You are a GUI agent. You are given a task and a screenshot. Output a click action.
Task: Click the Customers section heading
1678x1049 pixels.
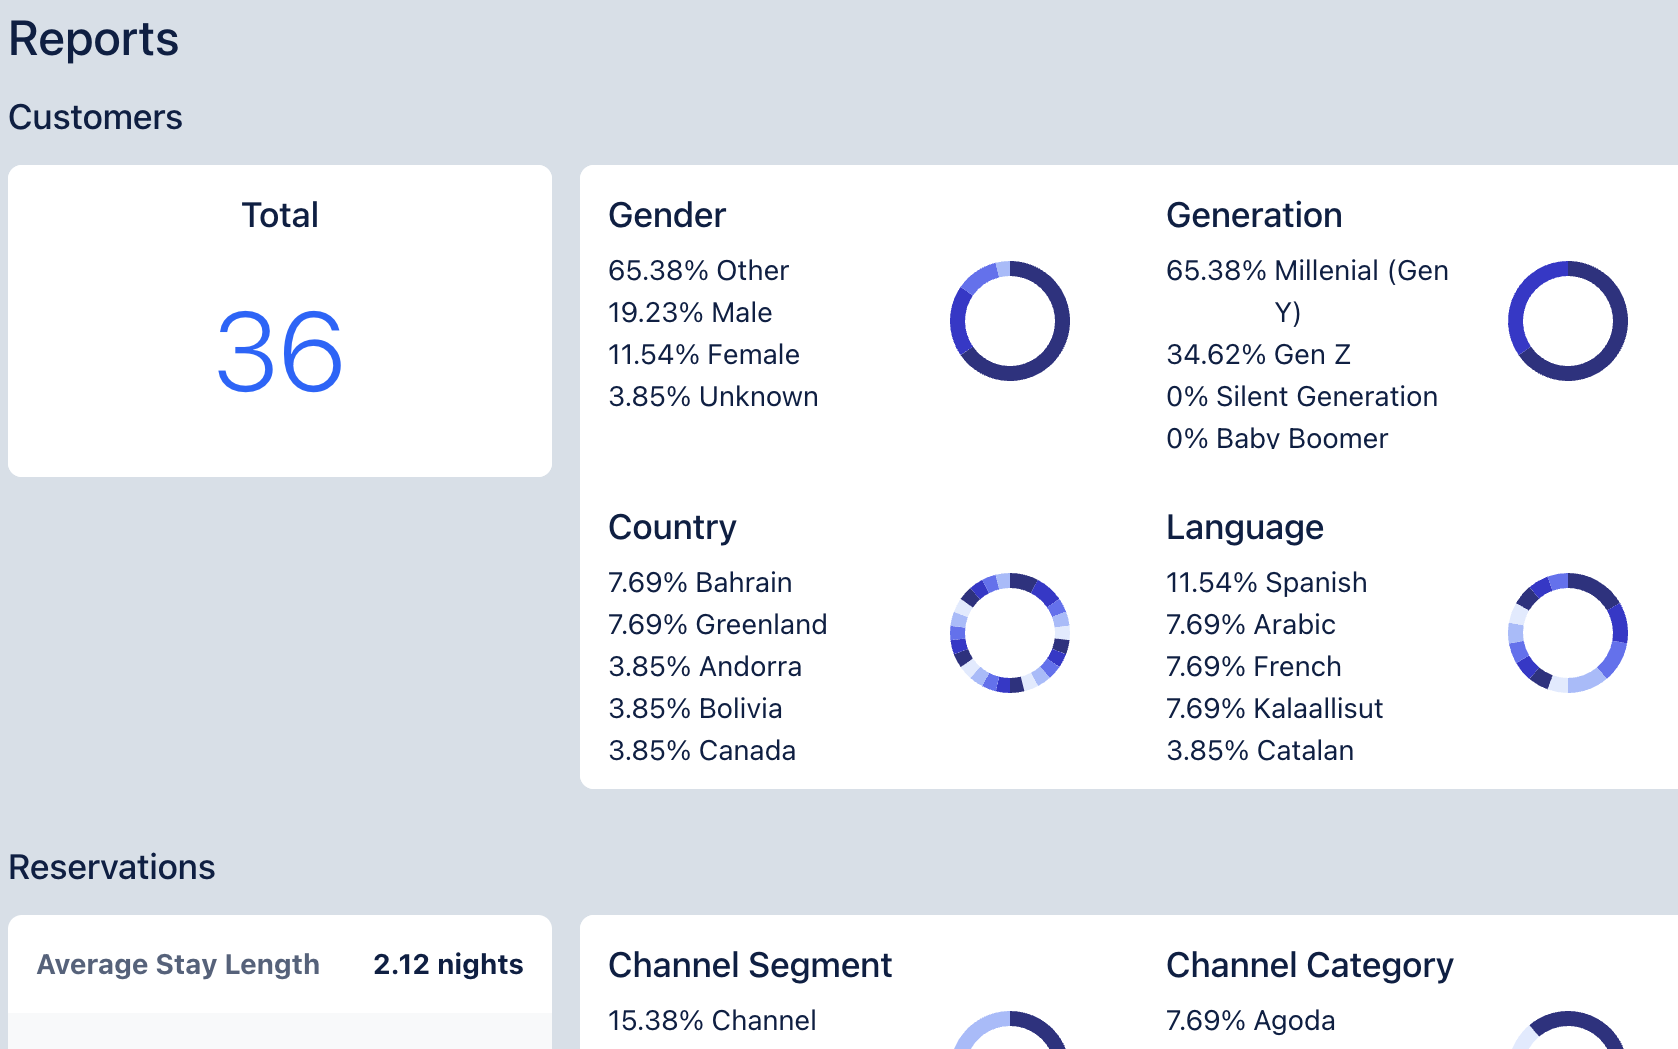pyautogui.click(x=96, y=118)
